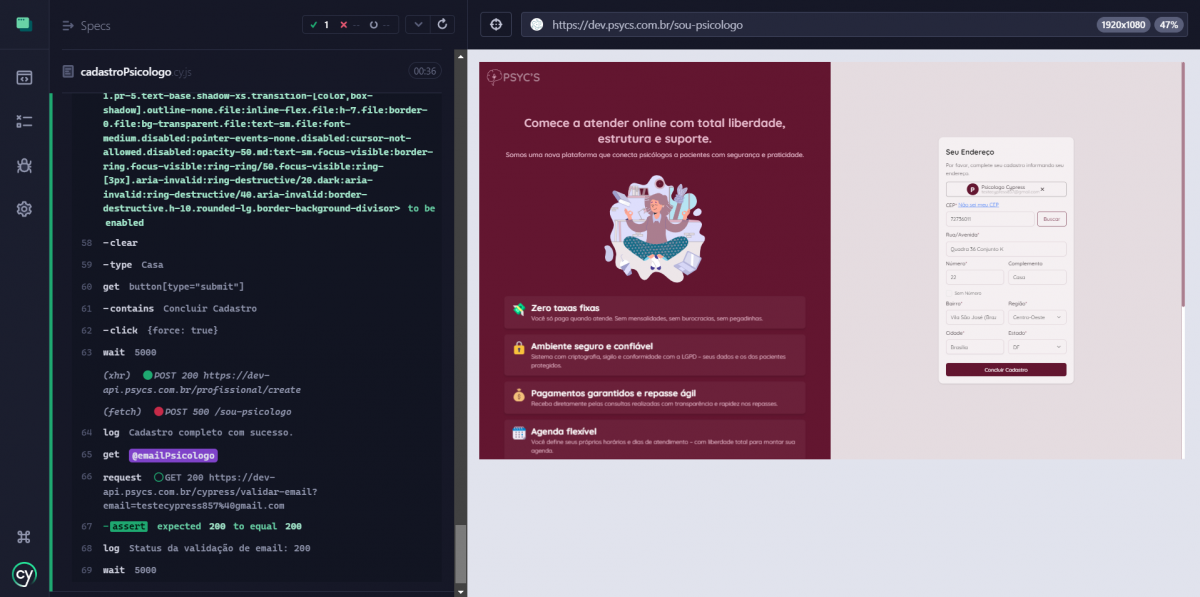Open the 1920x1080 viewport size menu
Image resolution: width=1200 pixels, height=597 pixels.
[1123, 24]
